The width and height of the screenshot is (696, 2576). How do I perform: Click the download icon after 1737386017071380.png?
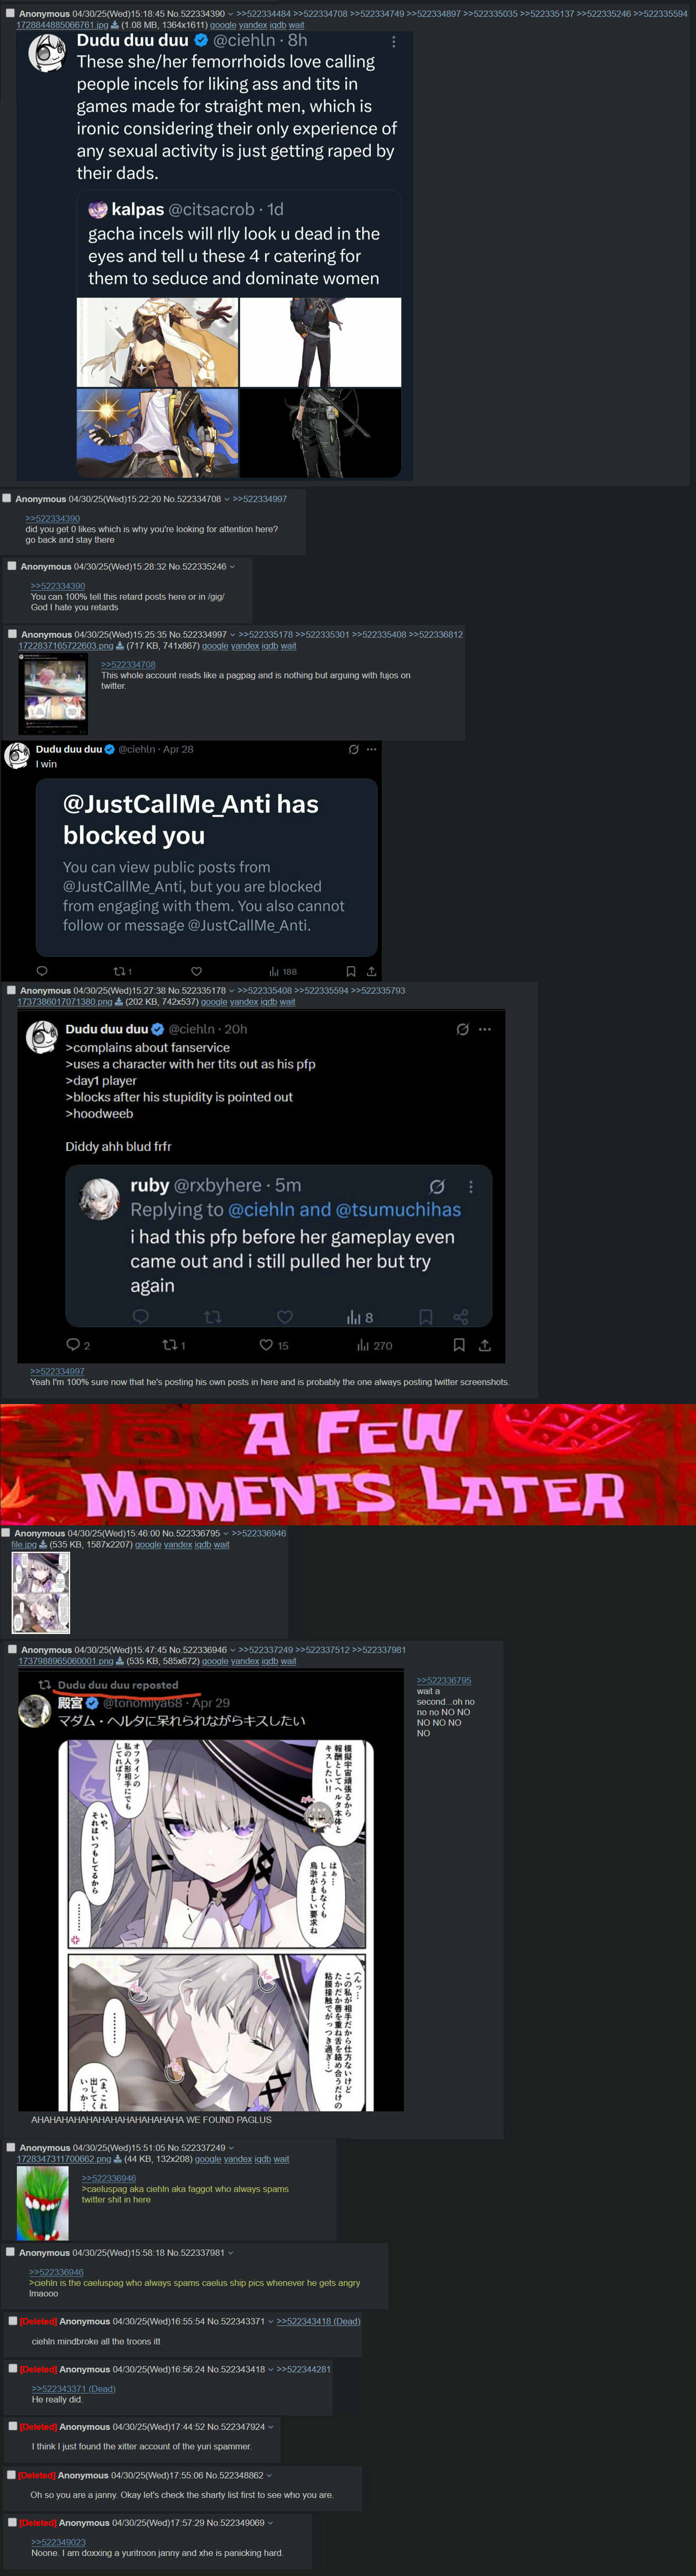[120, 1002]
